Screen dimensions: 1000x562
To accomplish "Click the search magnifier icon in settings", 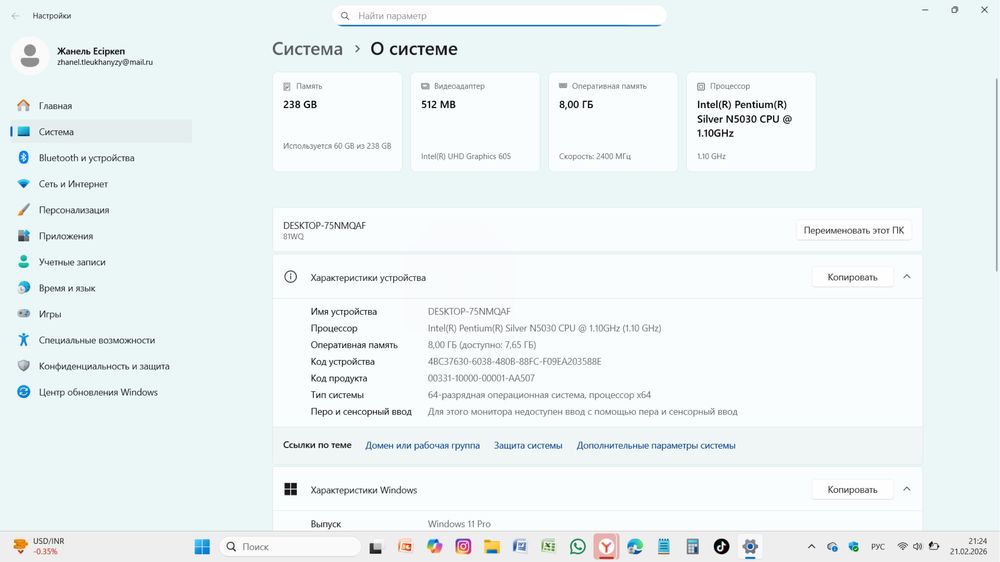I will point(345,16).
